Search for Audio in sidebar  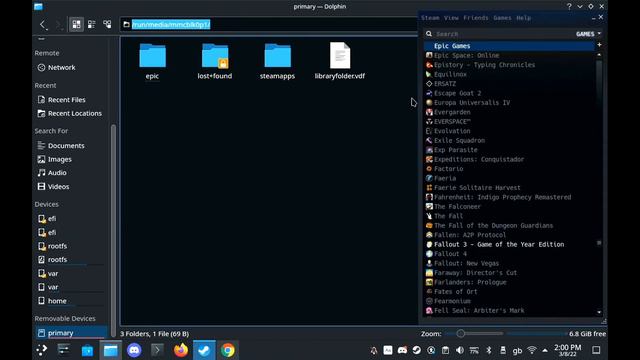(52, 173)
